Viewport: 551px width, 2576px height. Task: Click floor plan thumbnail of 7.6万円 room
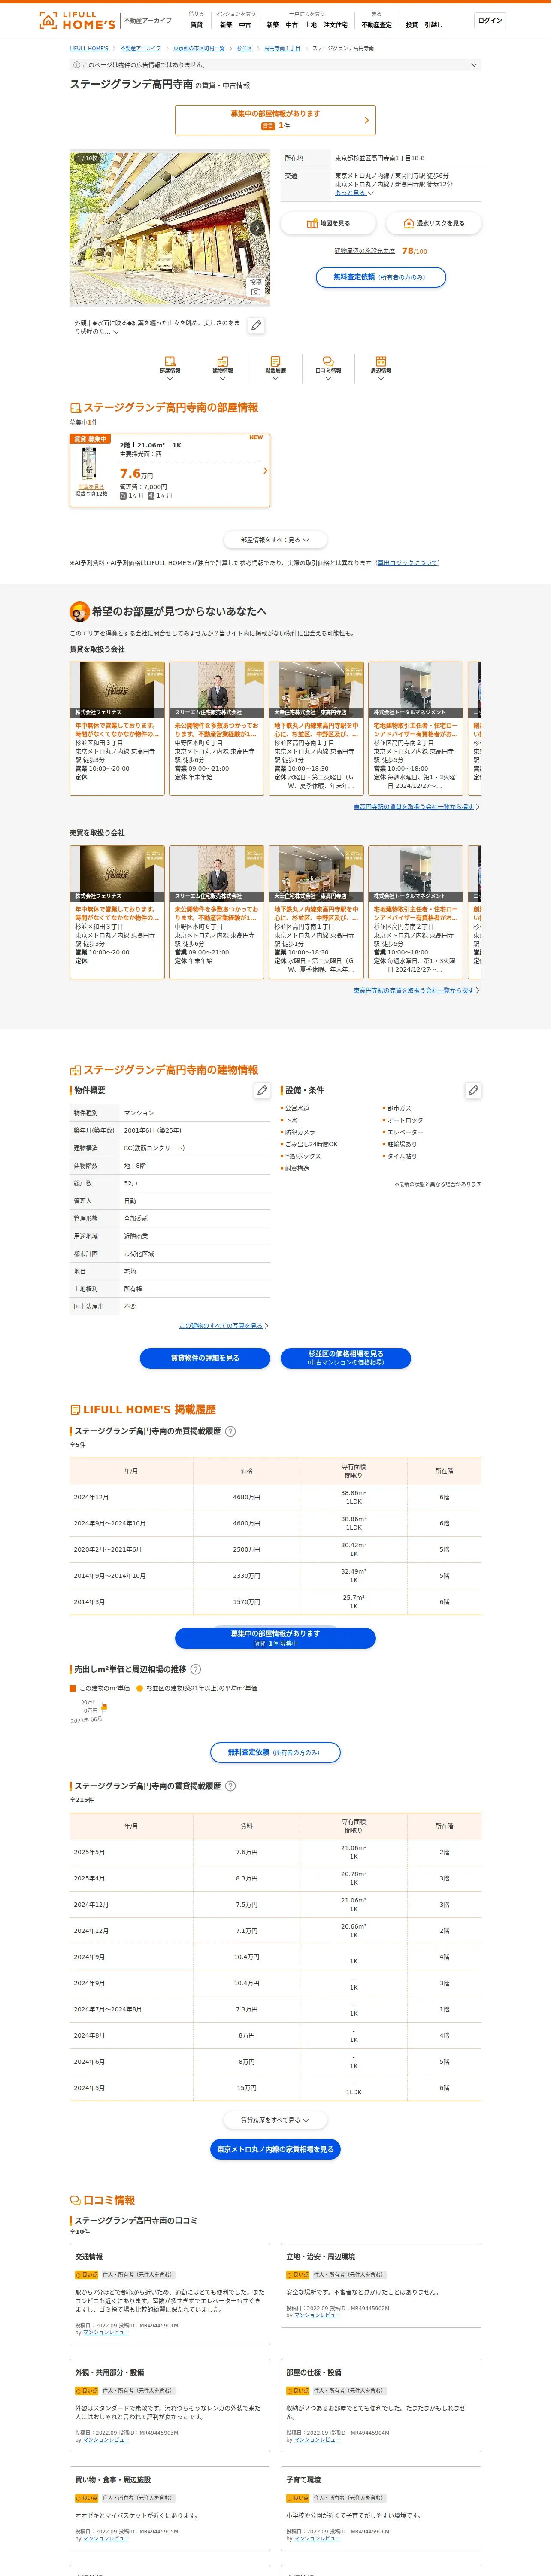pos(90,464)
